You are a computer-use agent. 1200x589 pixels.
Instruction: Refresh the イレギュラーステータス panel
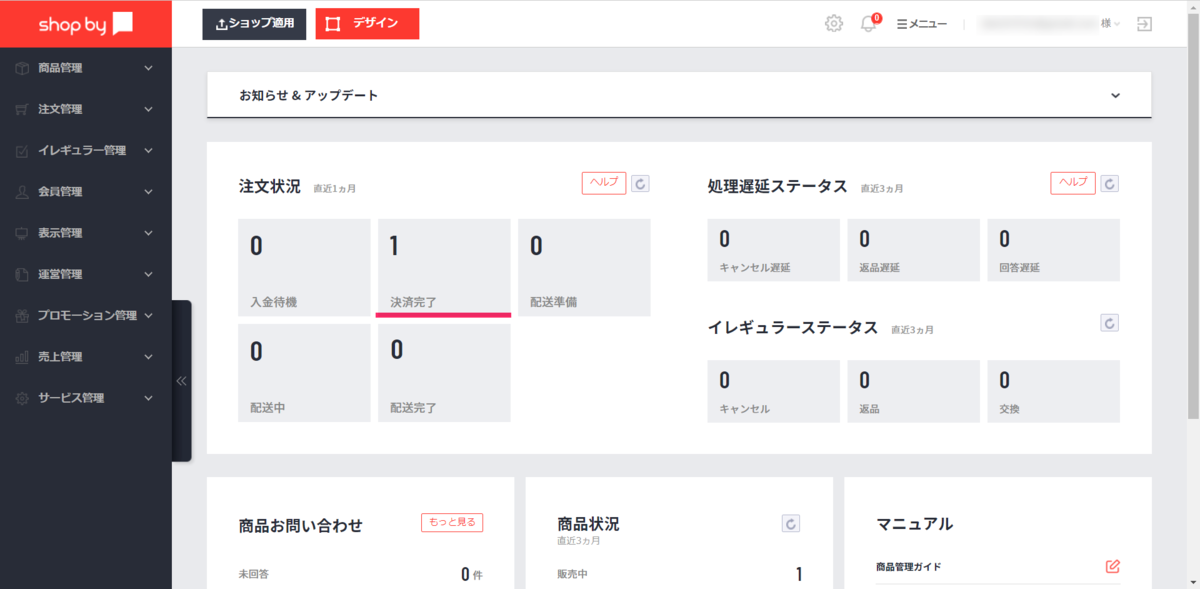pos(1110,323)
